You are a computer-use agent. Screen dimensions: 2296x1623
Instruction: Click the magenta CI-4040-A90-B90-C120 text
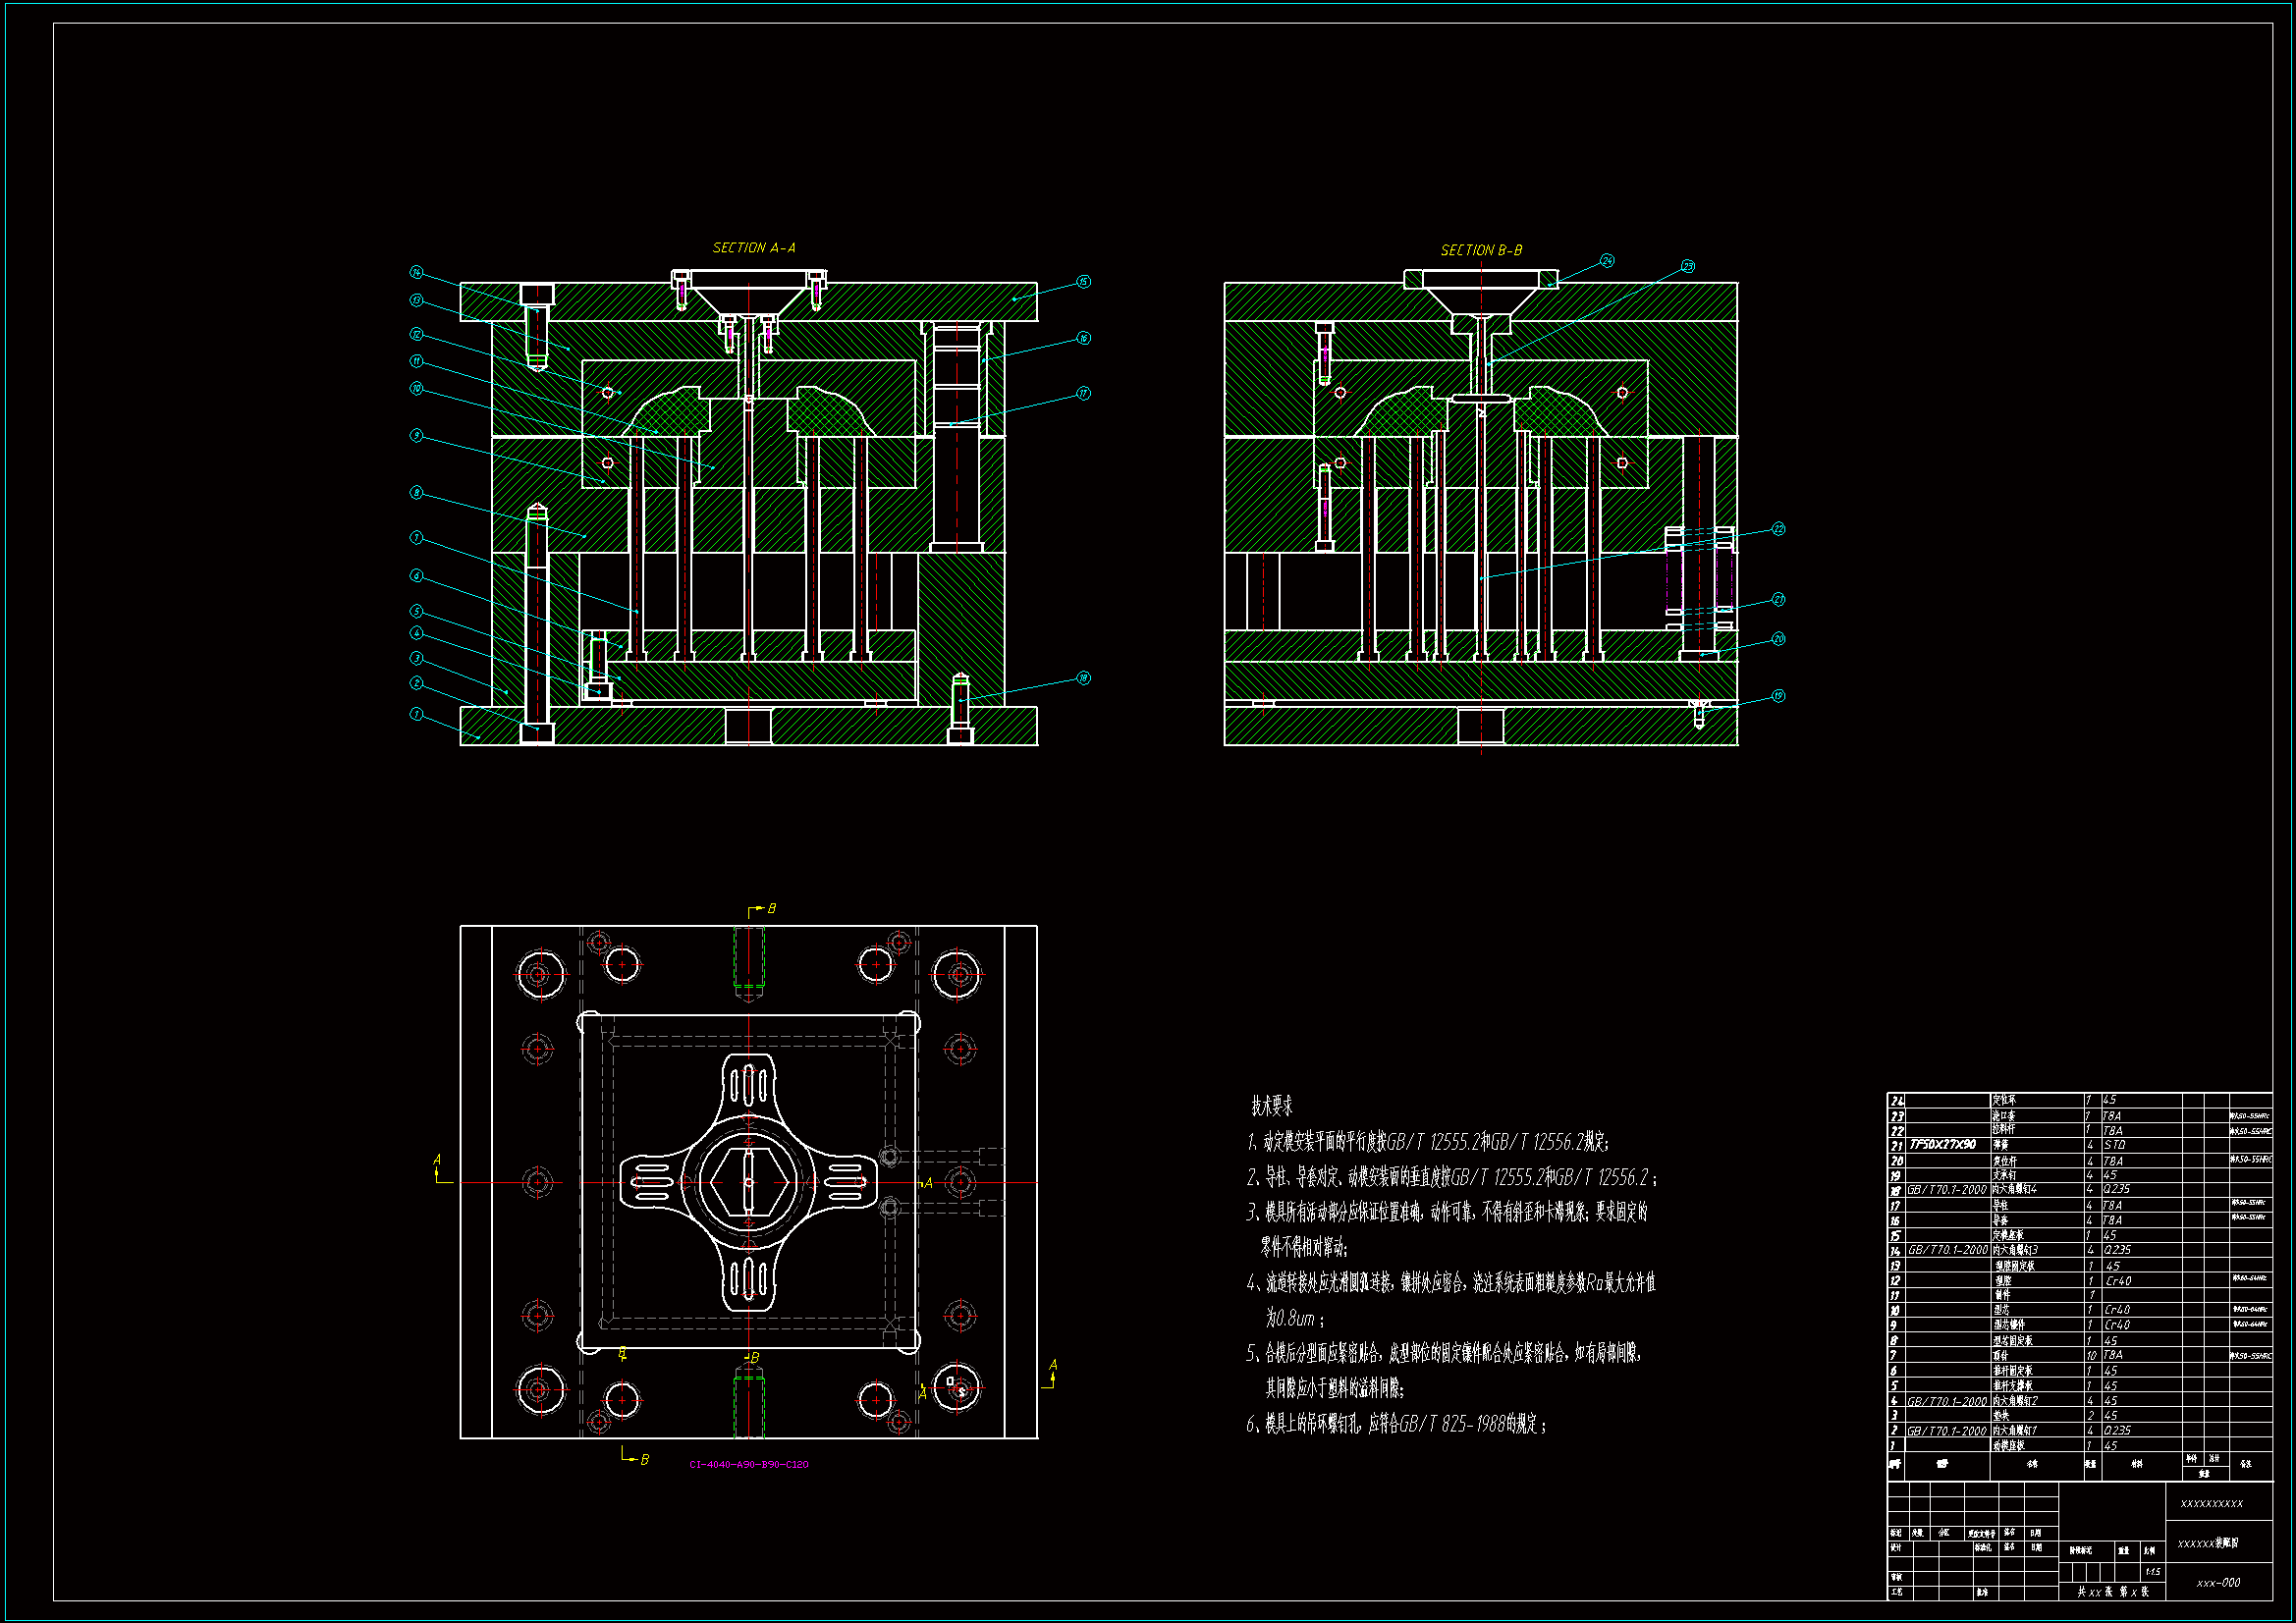tap(748, 1464)
